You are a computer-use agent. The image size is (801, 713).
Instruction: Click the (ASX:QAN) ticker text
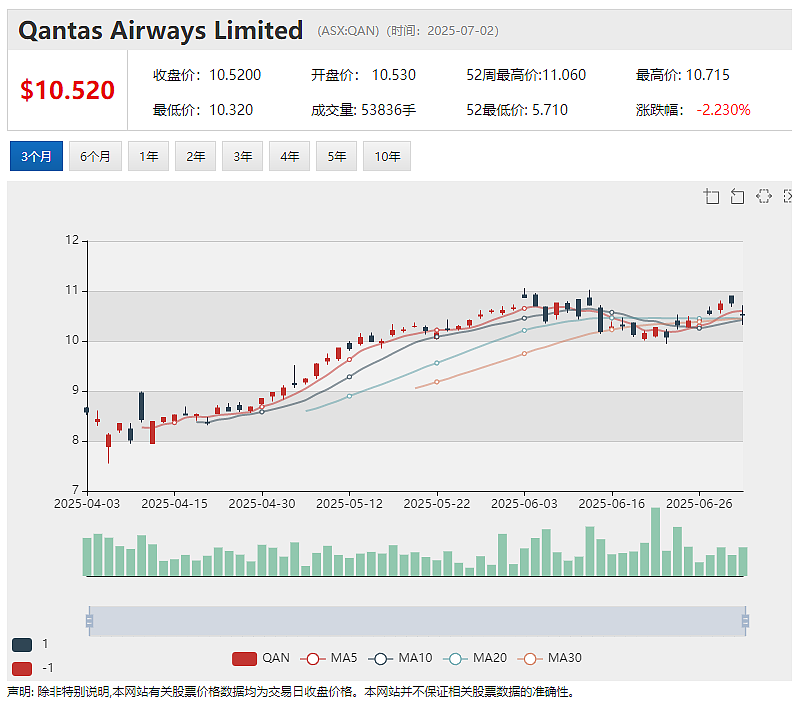click(348, 31)
